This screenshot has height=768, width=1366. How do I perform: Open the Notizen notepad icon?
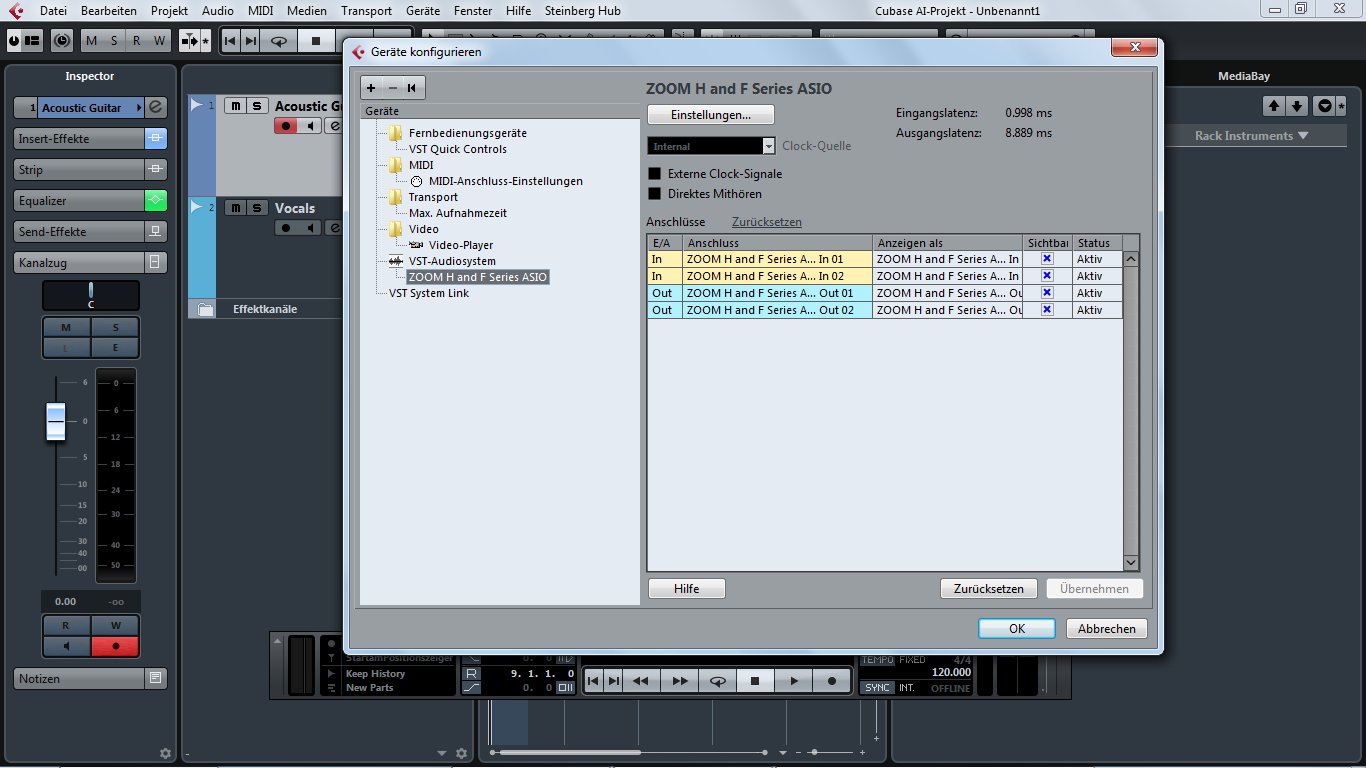pos(156,679)
